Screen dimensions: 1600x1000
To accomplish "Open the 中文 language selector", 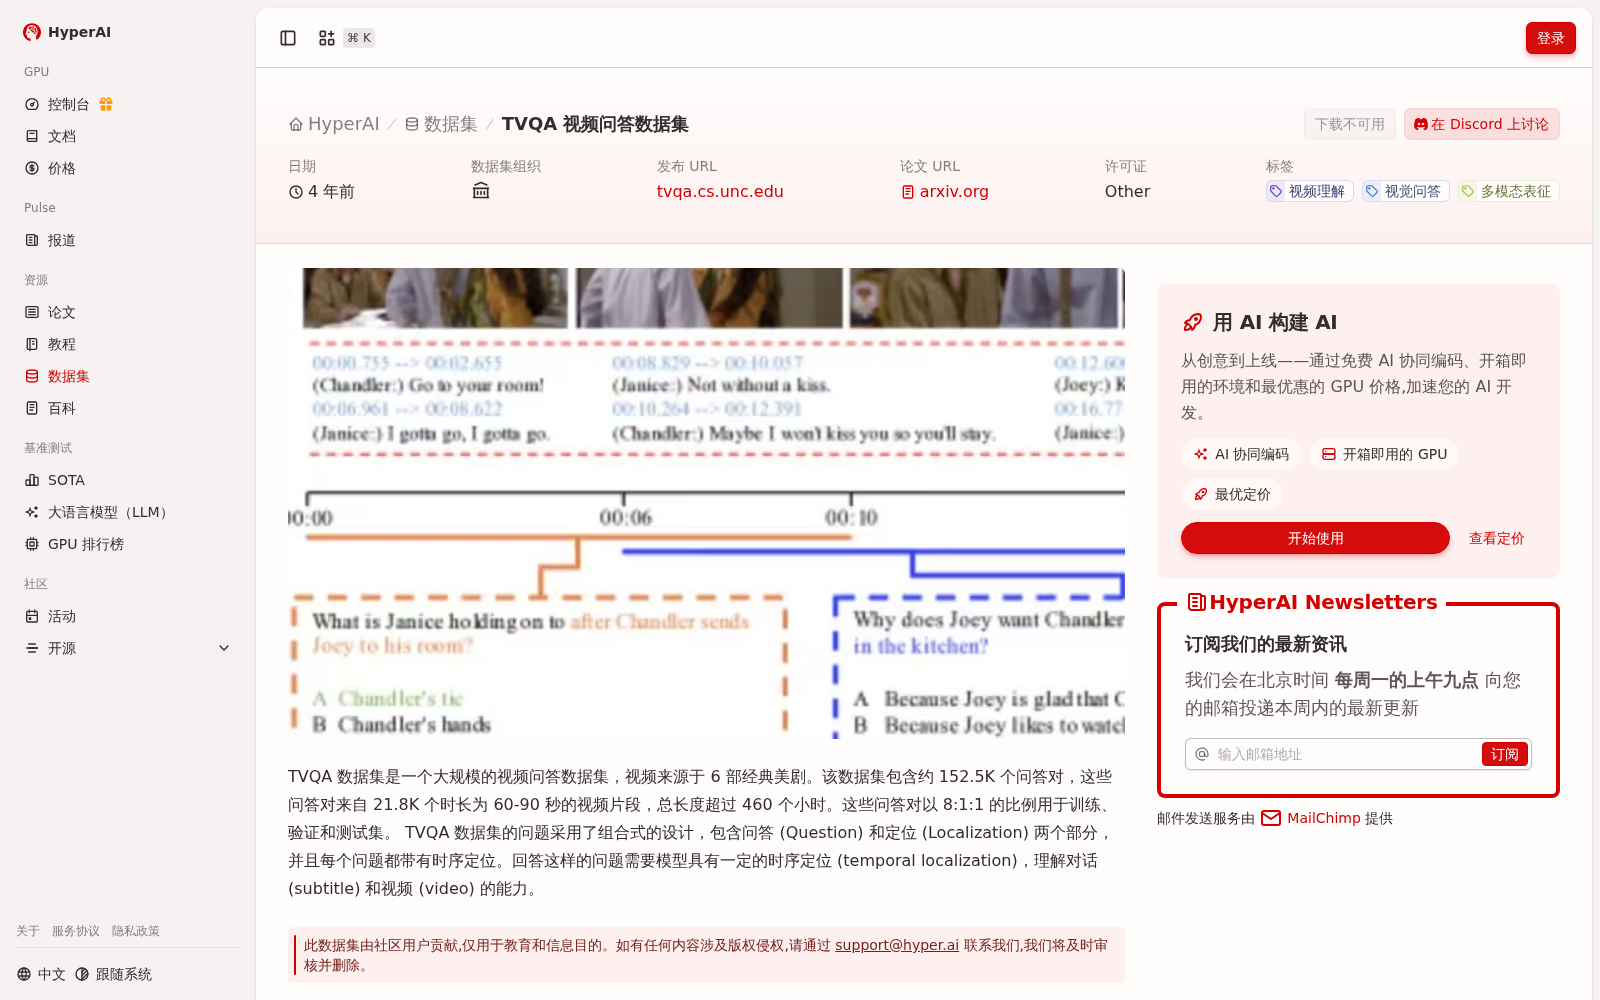I will 41,974.
